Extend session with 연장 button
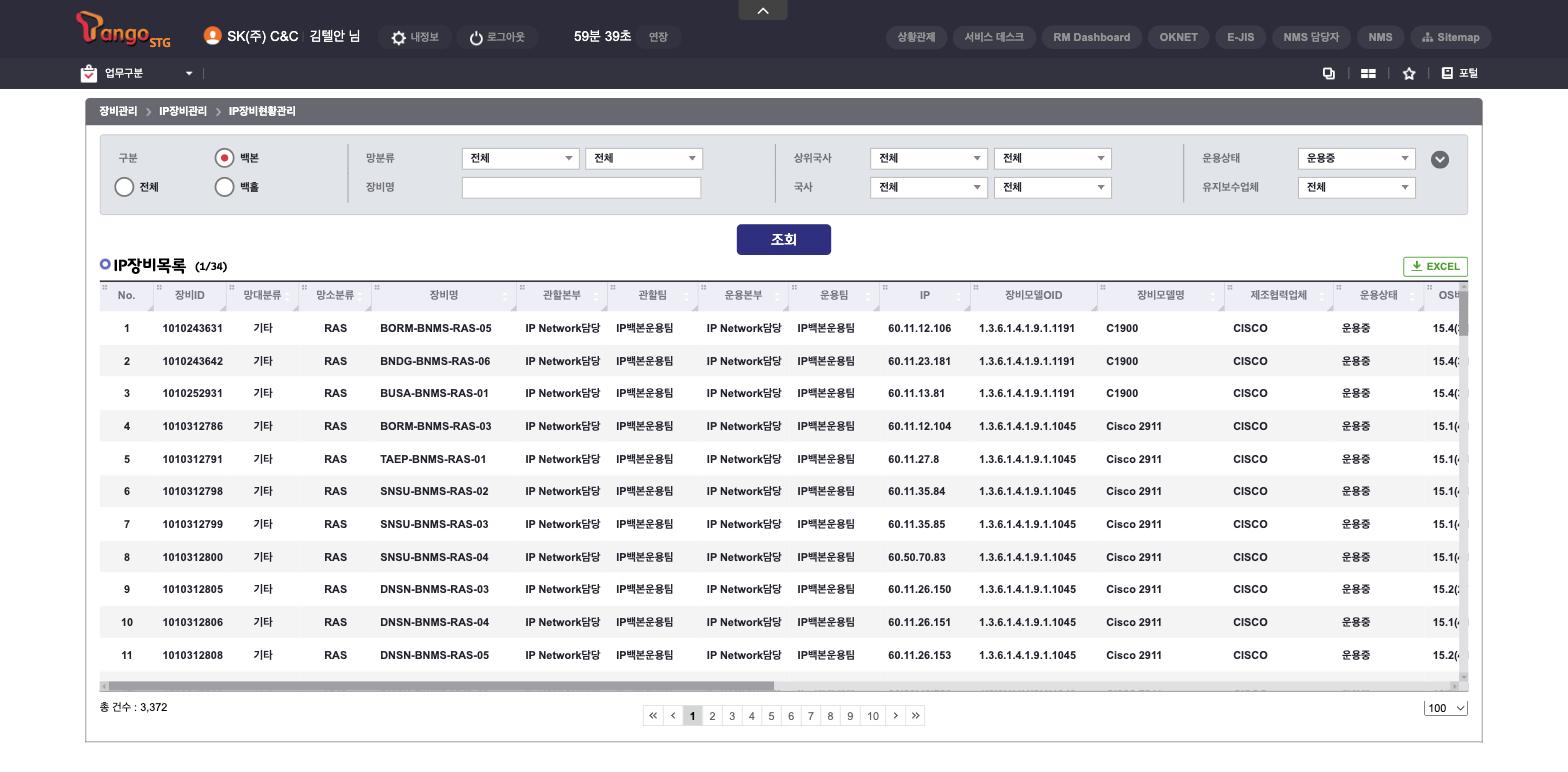The height and width of the screenshot is (772, 1568). pyautogui.click(x=658, y=37)
